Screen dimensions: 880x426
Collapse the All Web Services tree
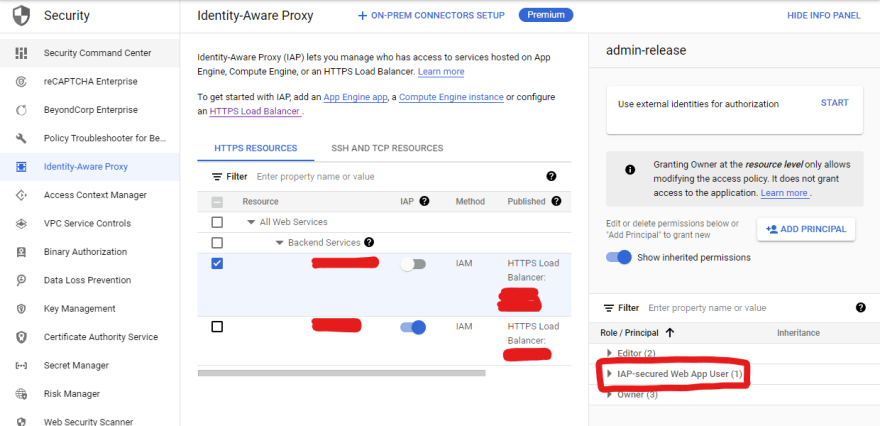[251, 222]
